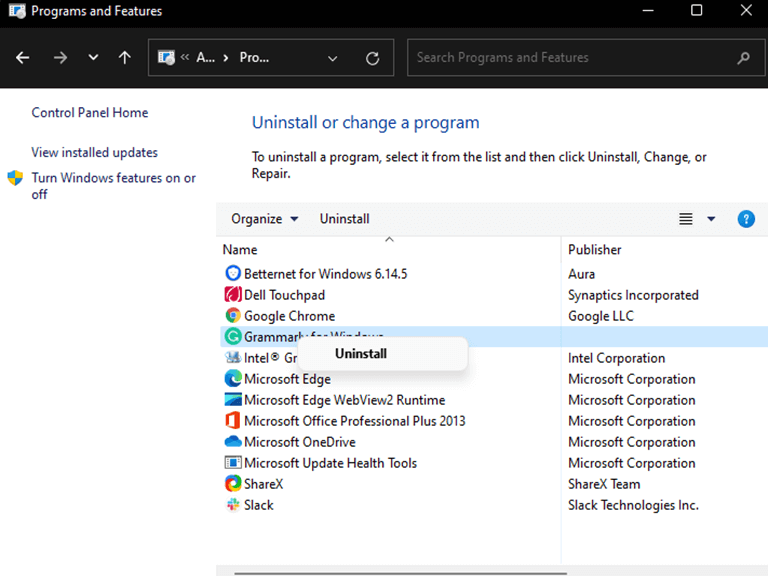Click the horizontal scrollbar at the bottom
The width and height of the screenshot is (768, 576).
400,573
